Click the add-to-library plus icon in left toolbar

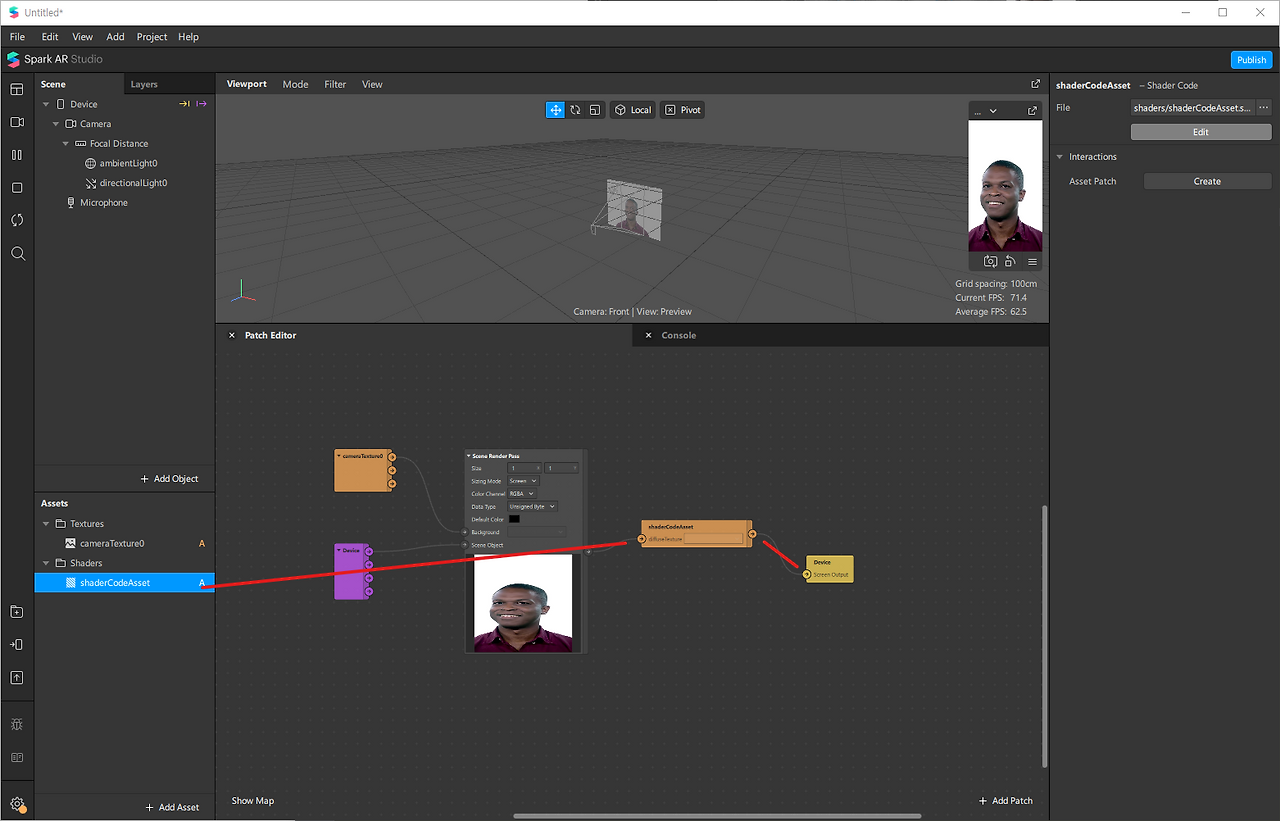pyautogui.click(x=17, y=612)
